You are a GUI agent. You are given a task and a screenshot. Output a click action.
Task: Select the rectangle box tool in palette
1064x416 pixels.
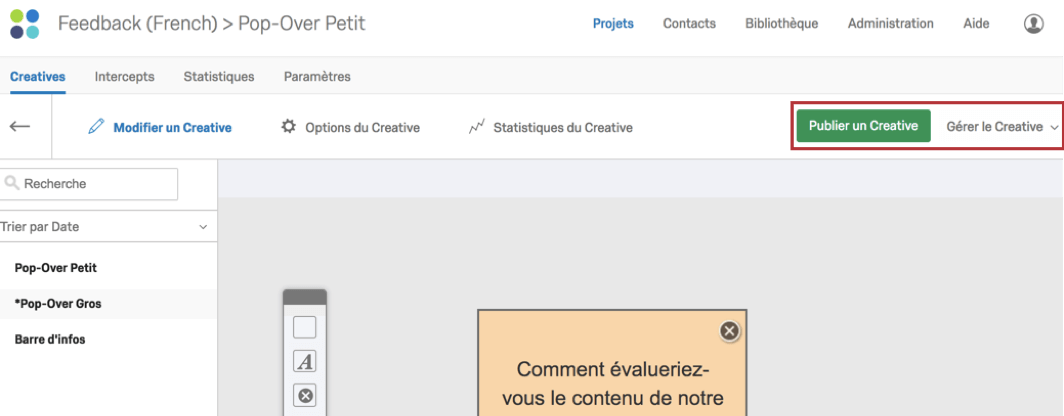pos(304,327)
